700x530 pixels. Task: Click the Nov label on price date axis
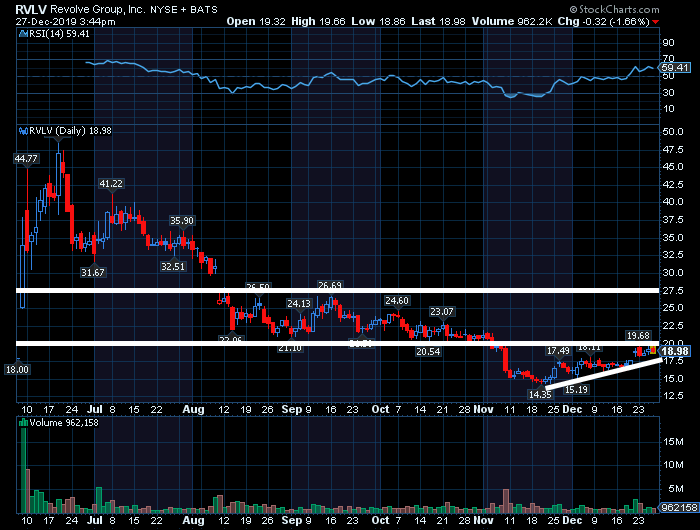(x=483, y=409)
